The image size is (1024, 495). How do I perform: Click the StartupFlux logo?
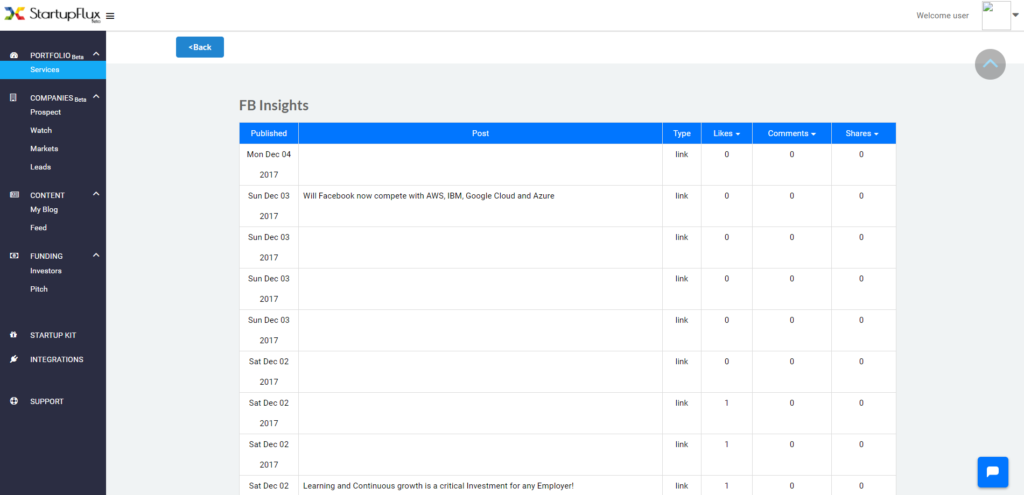pos(52,14)
